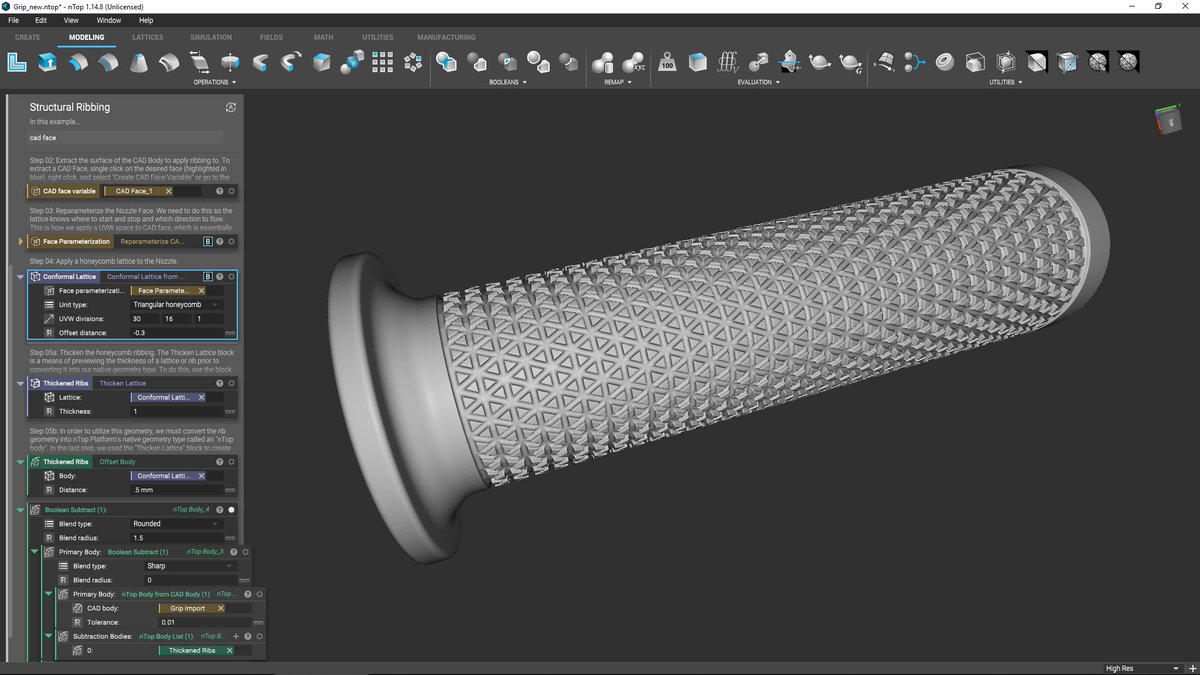Viewport: 1200px width, 675px height.
Task: Open the Blend type Rounded dropdown
Action: coord(177,524)
